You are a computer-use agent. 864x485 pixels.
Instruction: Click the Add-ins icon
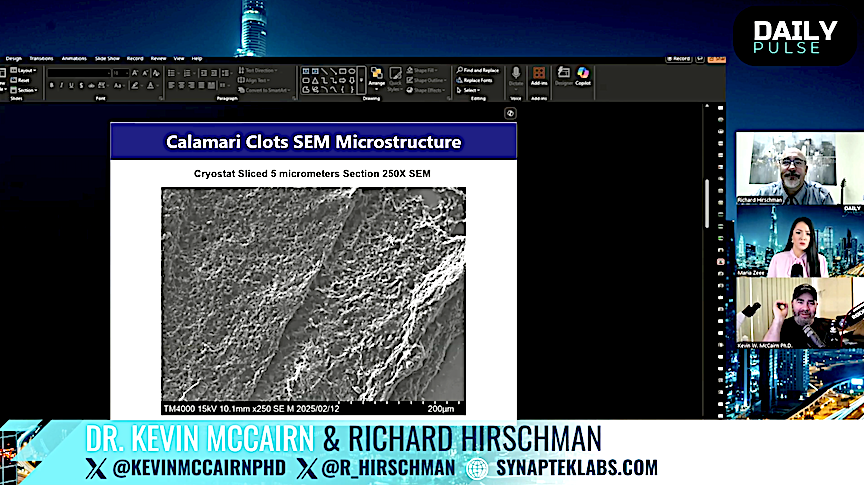[539, 75]
